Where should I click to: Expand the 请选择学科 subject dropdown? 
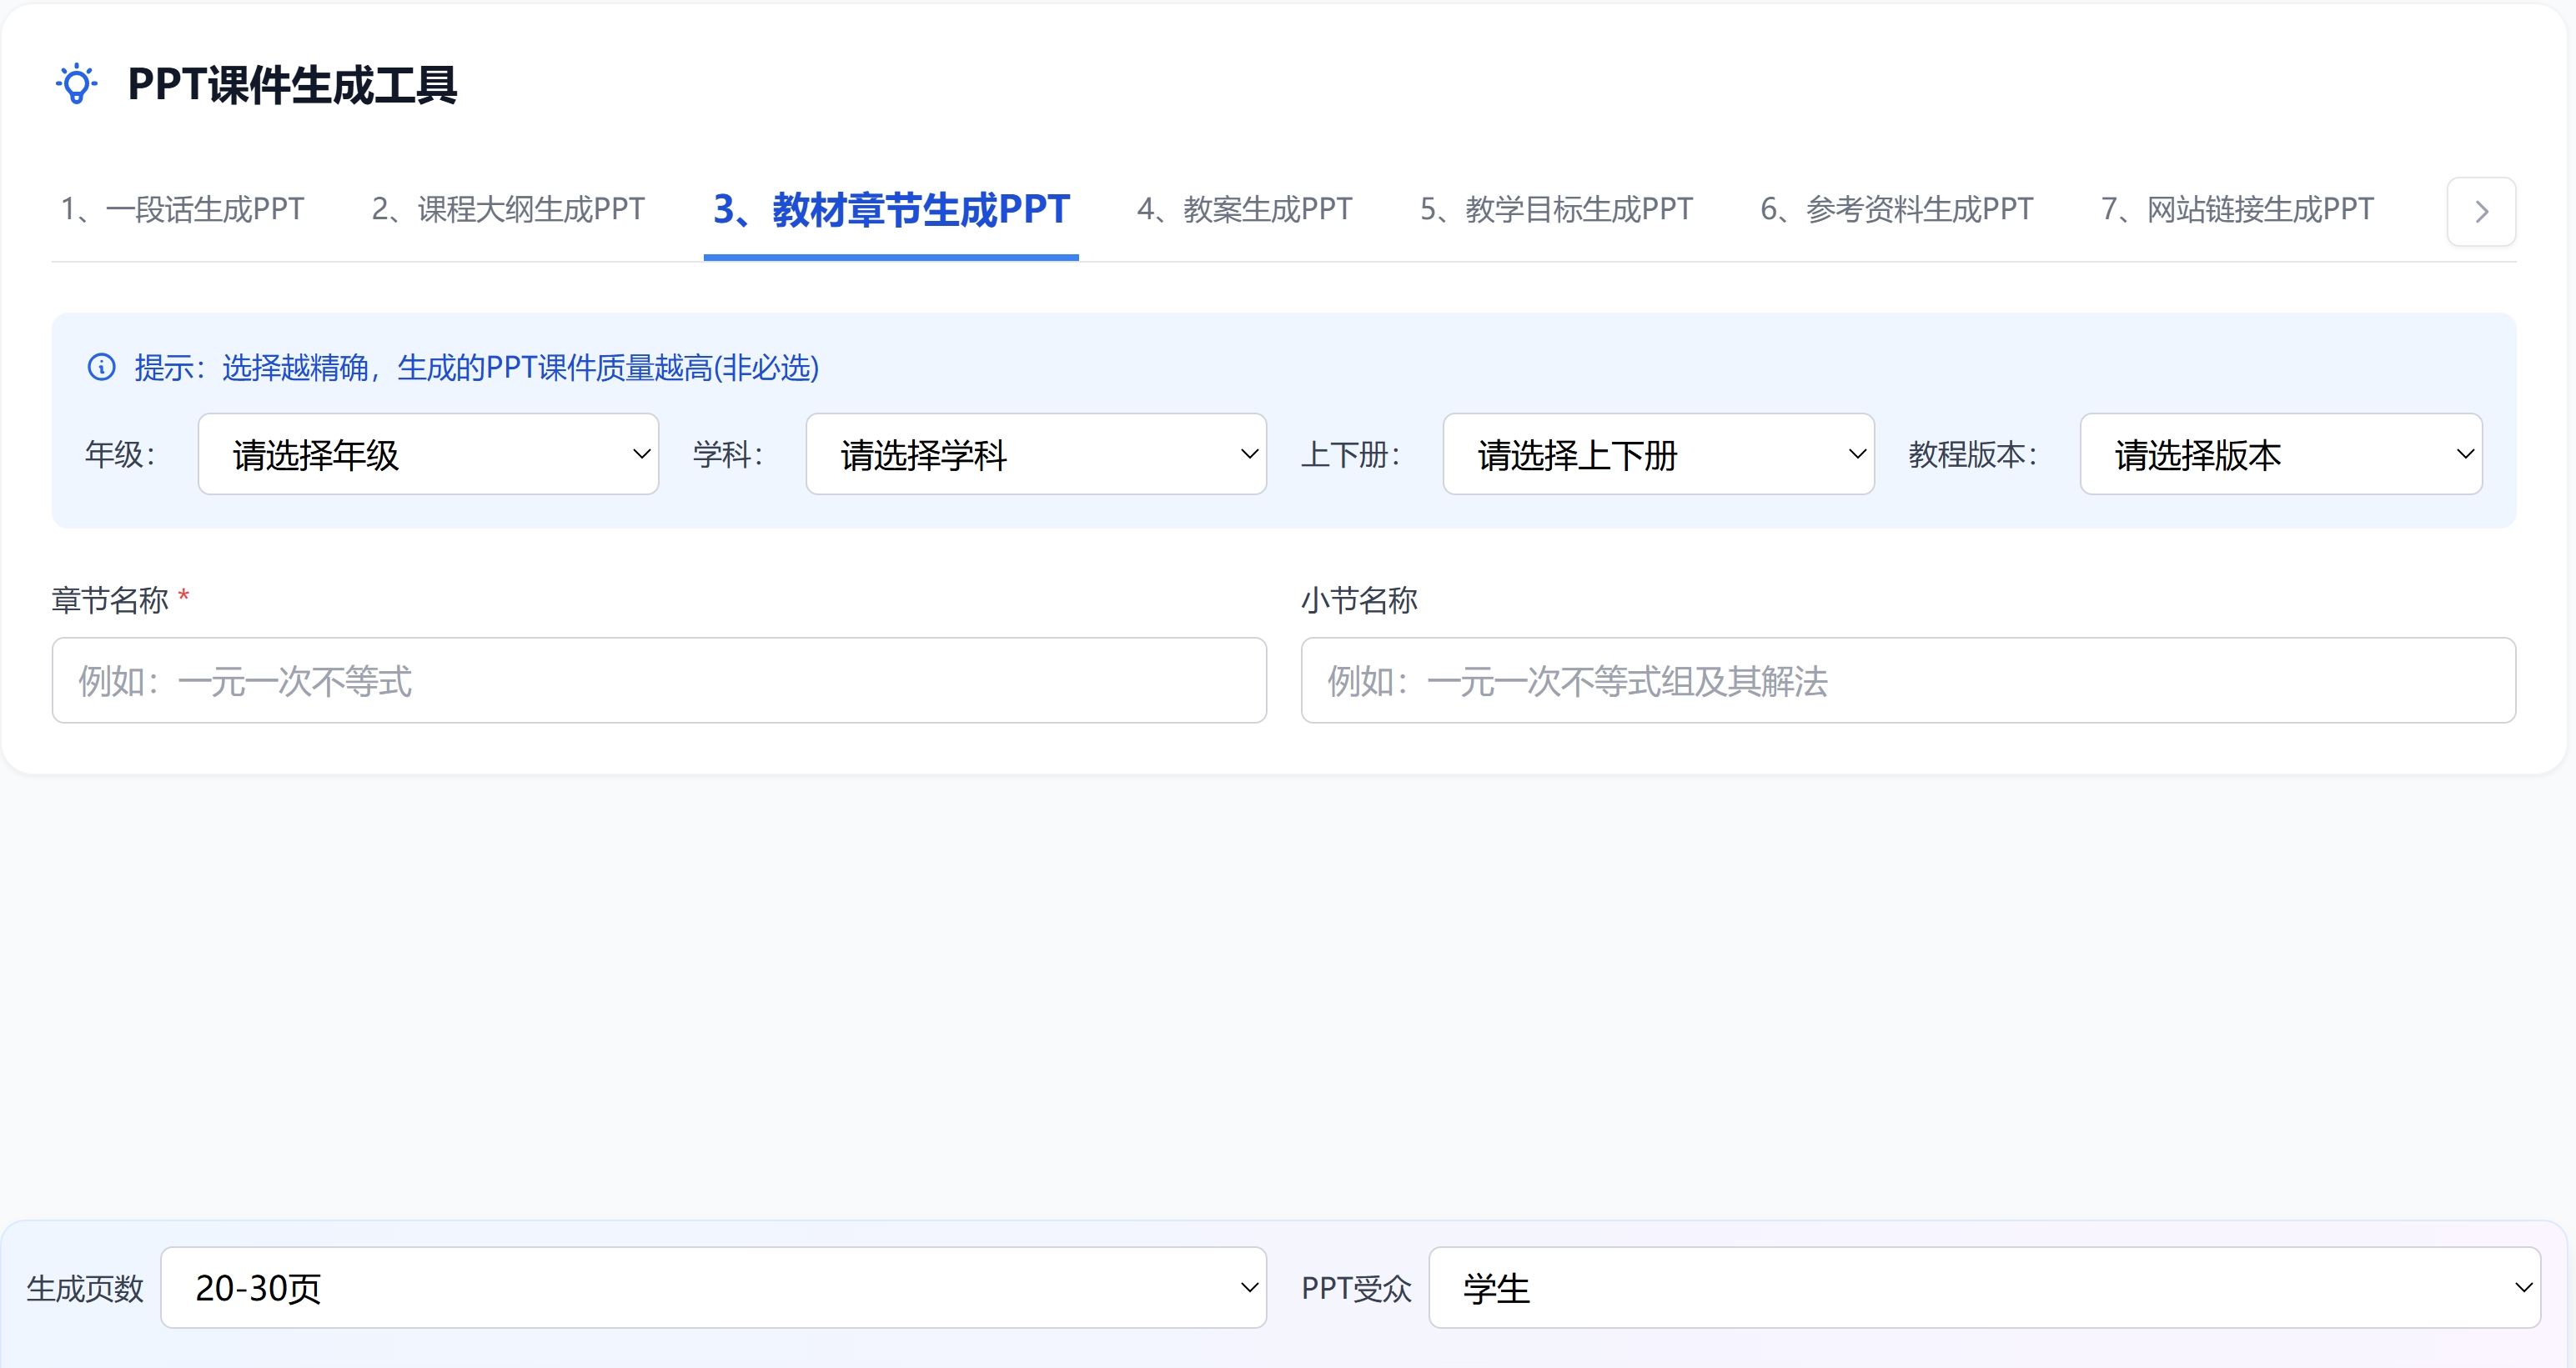[x=1036, y=454]
